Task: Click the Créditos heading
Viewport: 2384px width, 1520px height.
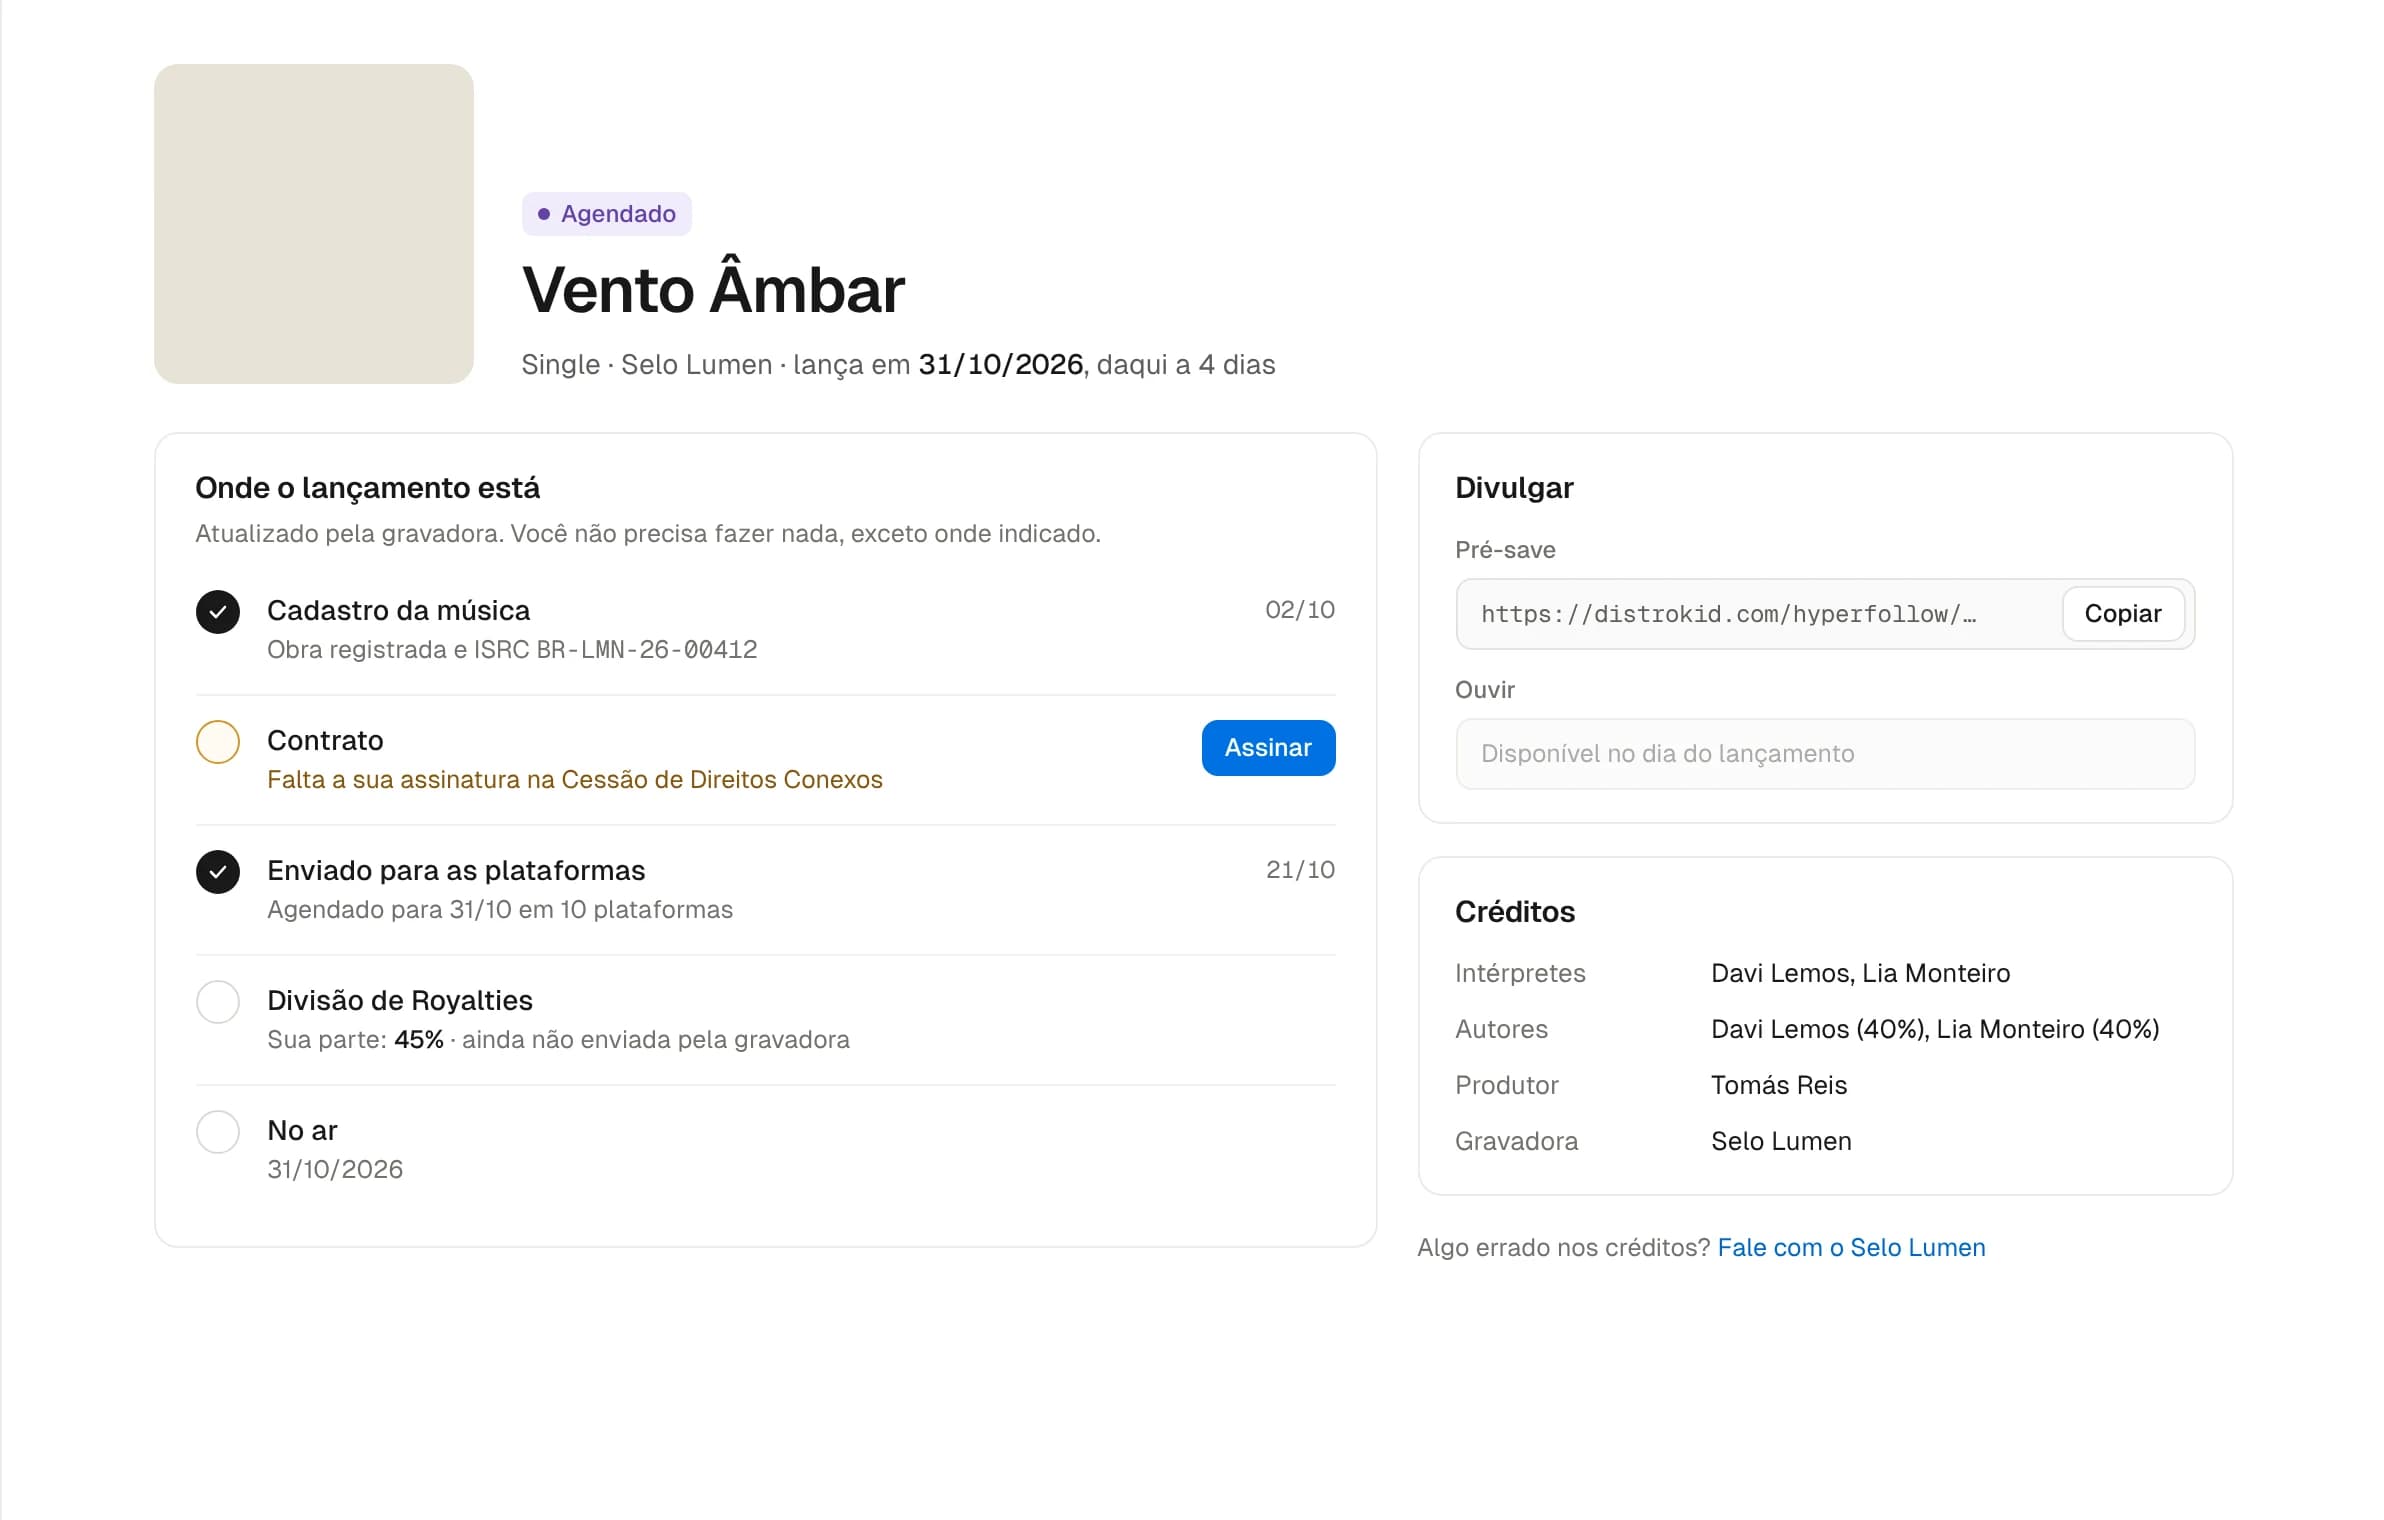Action: (x=1515, y=911)
